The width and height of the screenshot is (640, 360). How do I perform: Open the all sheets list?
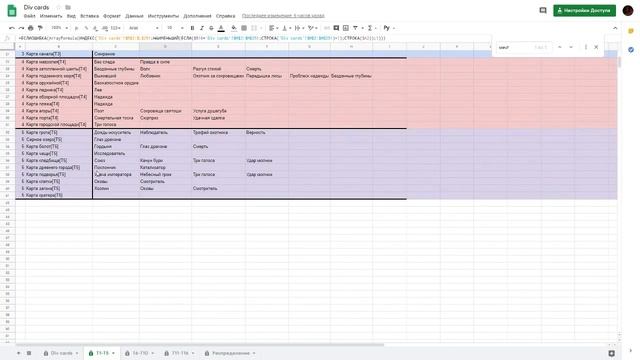(29, 353)
